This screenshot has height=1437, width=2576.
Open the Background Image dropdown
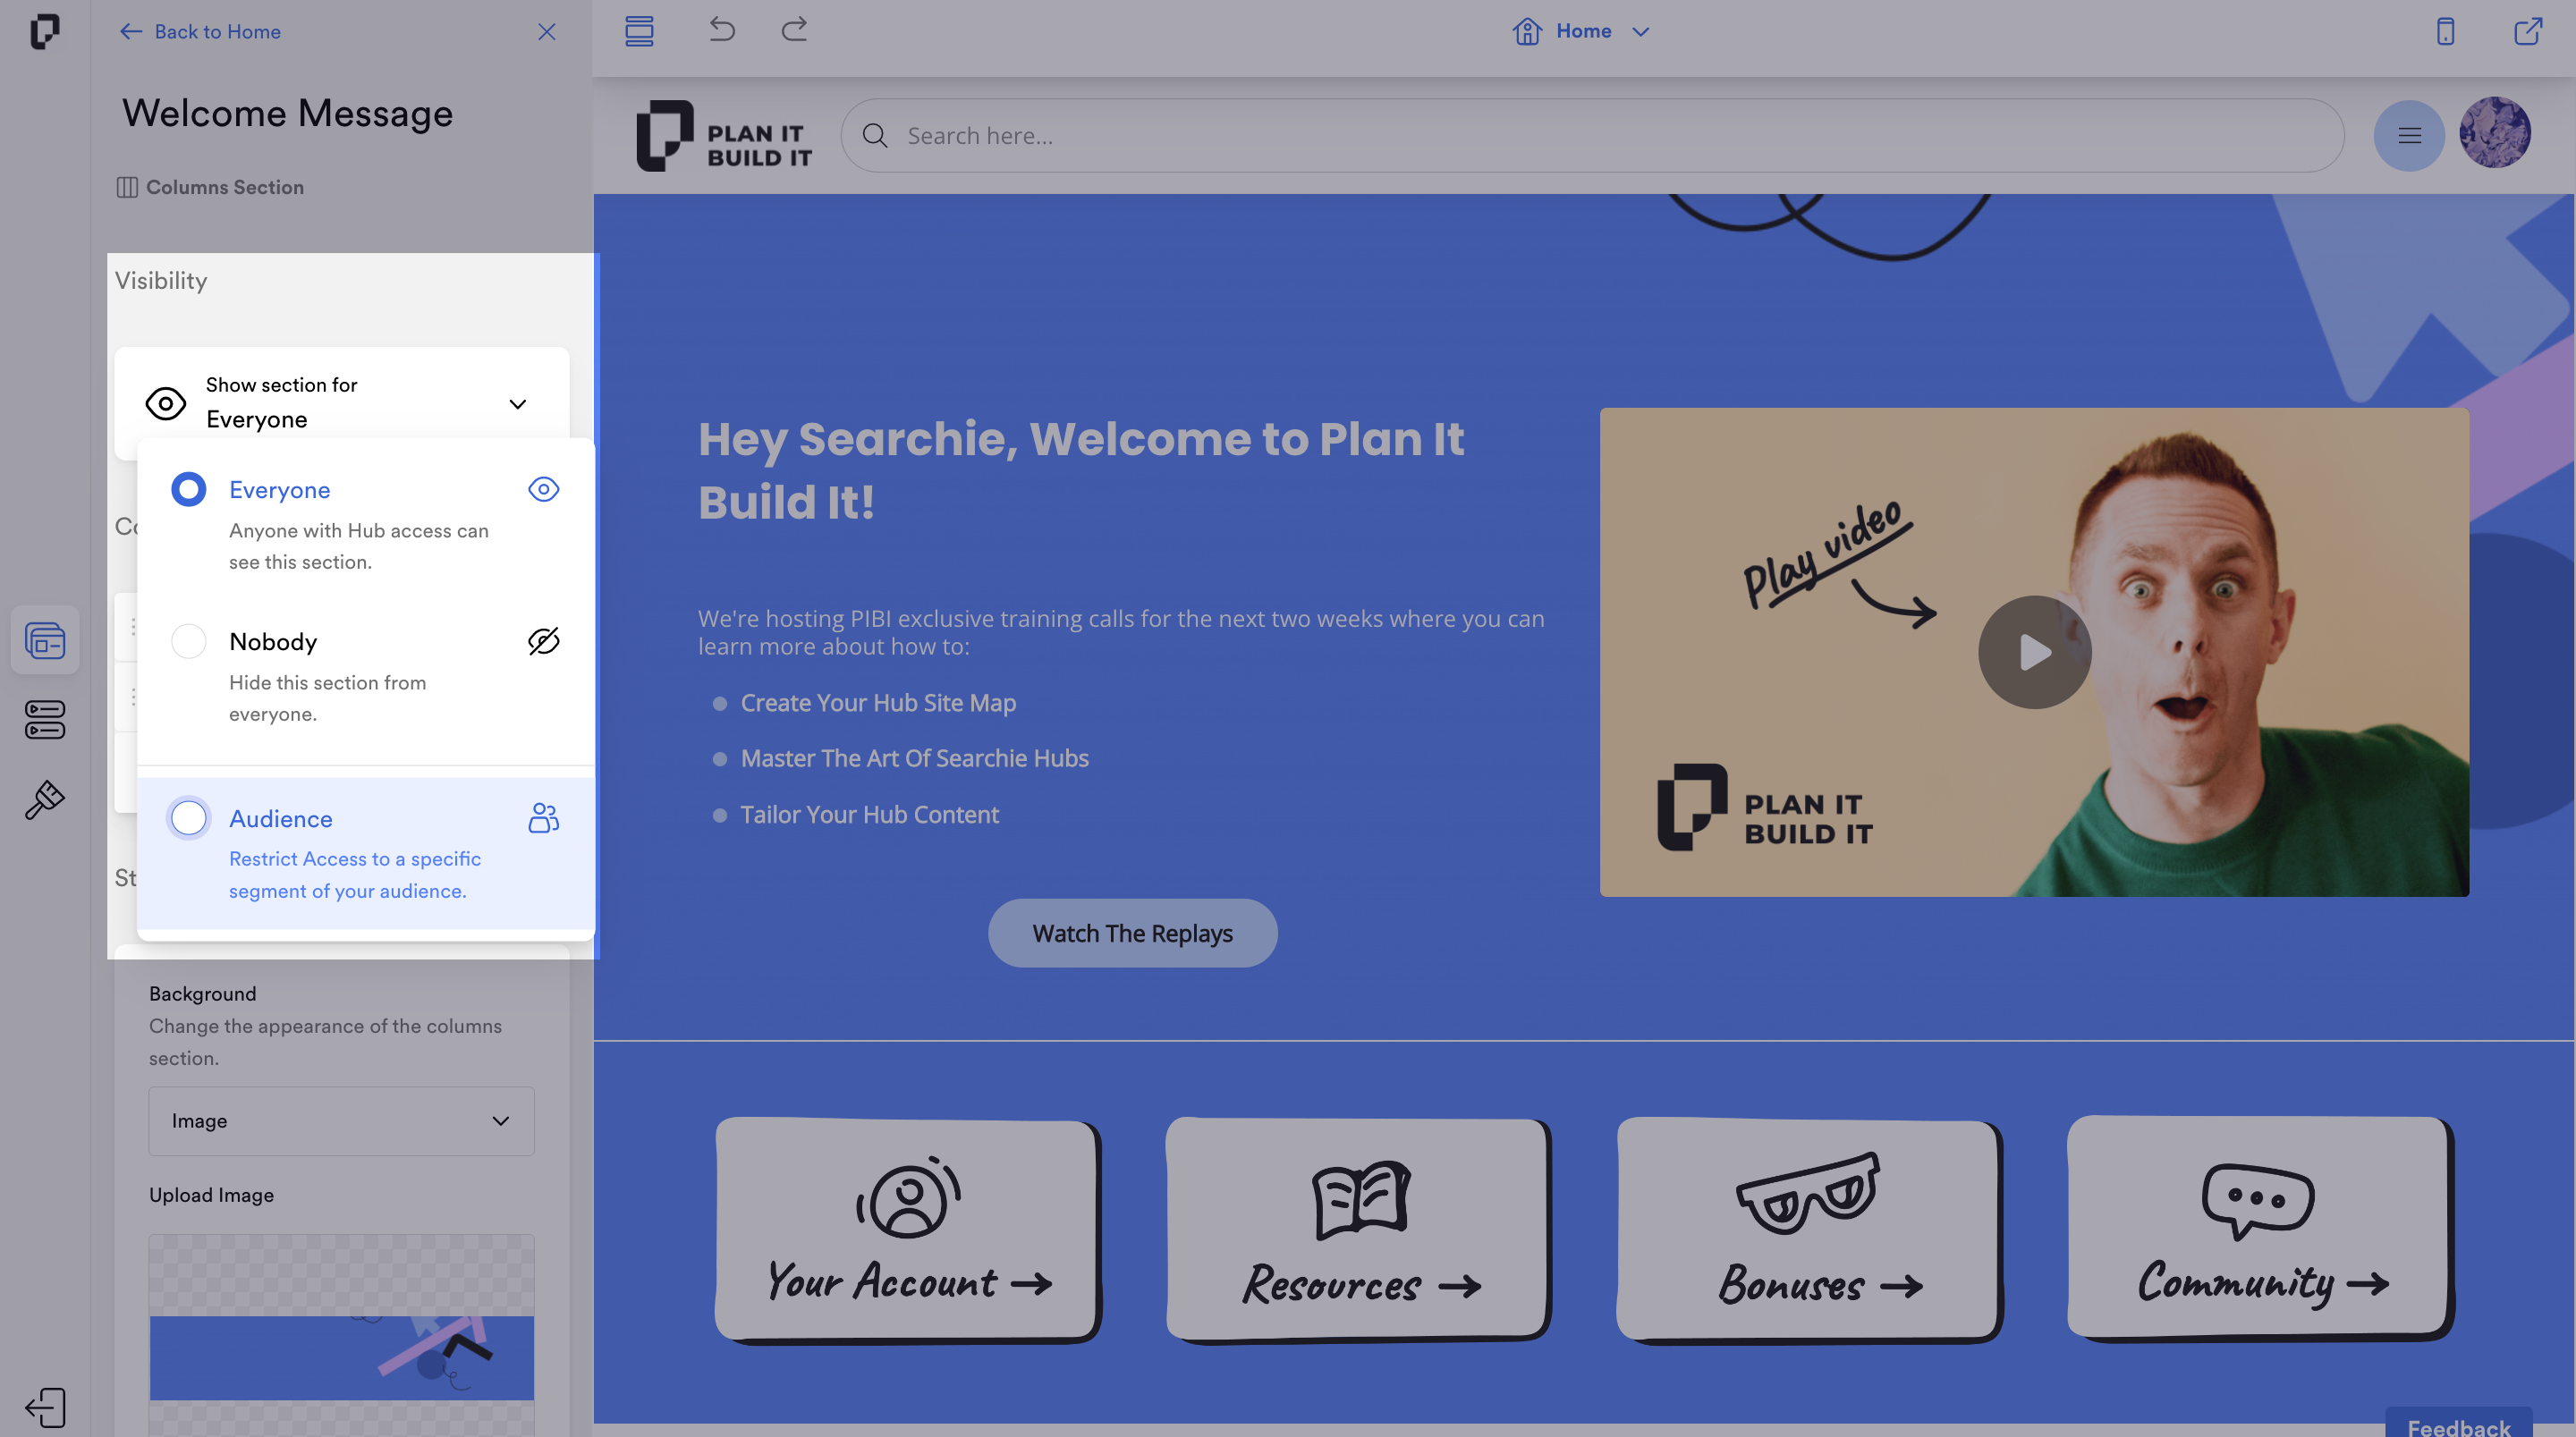click(341, 1121)
